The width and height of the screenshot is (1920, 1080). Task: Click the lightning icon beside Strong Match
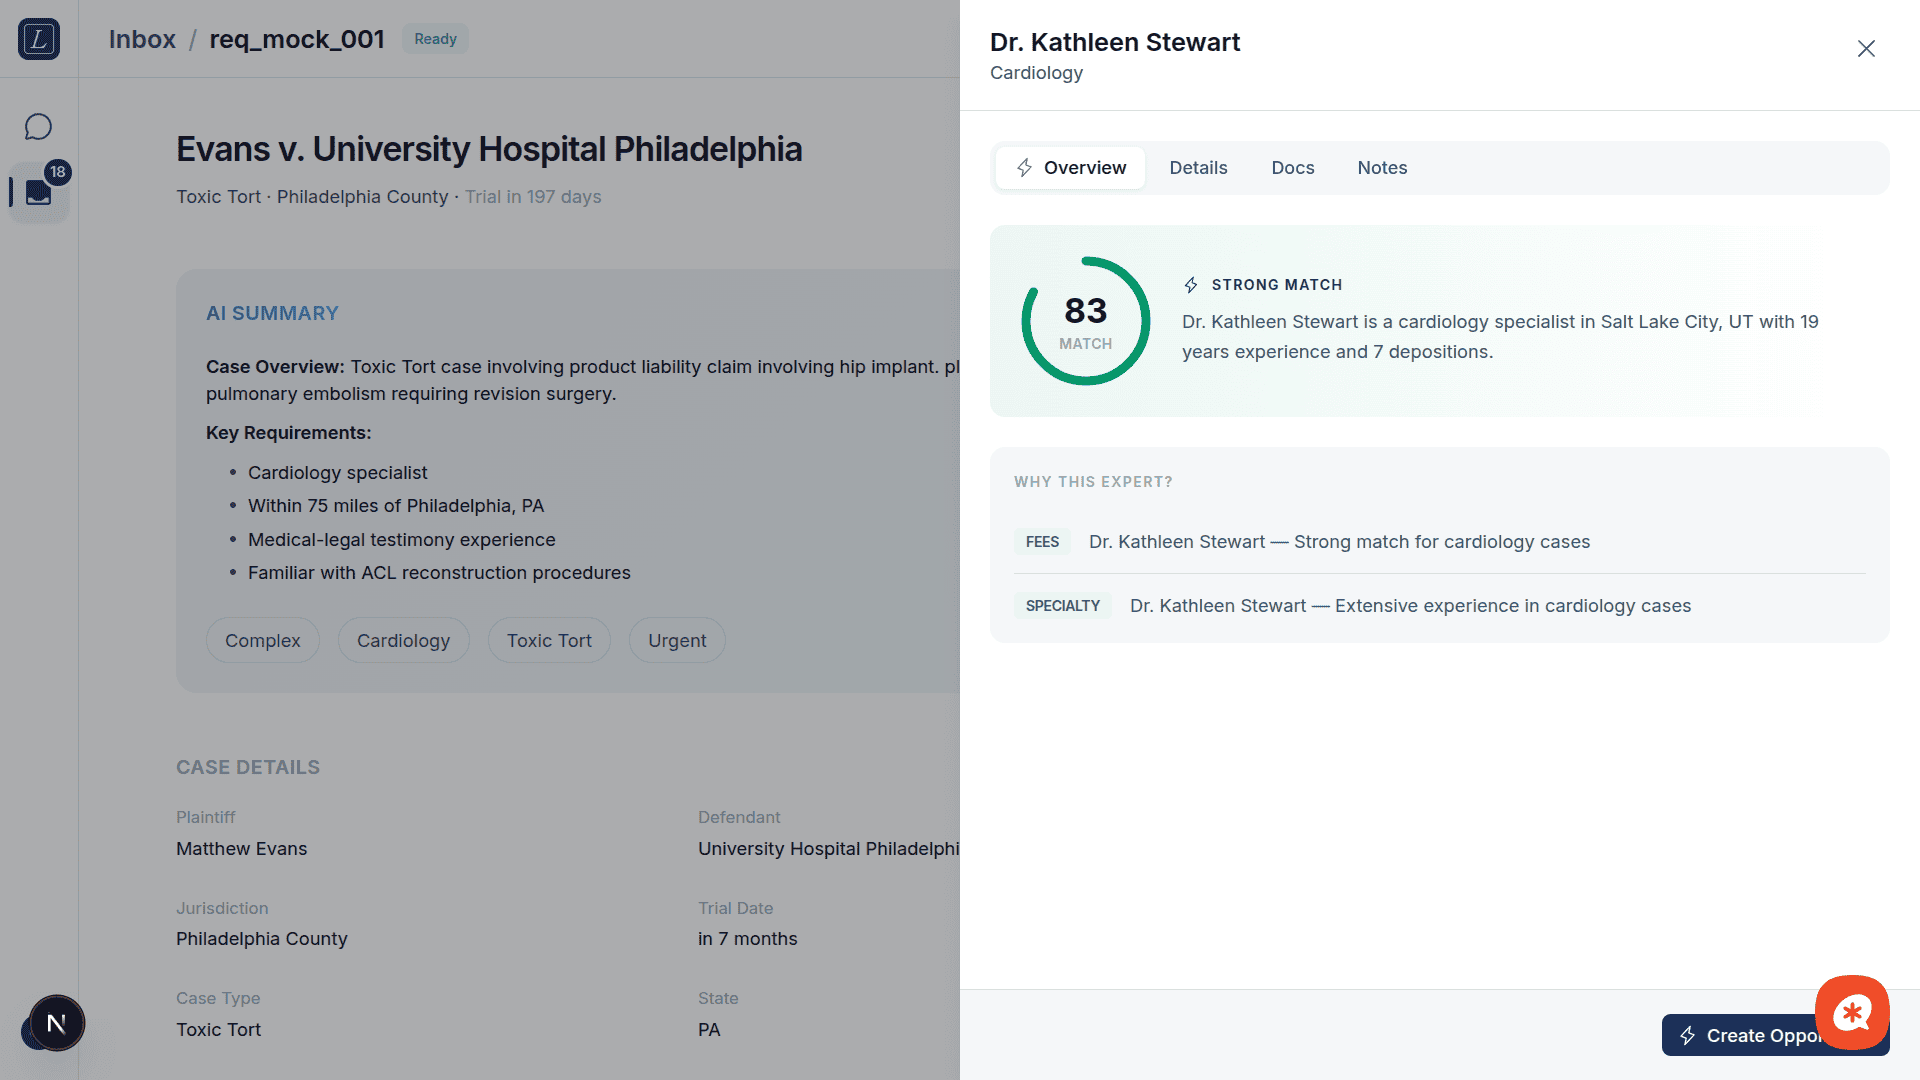[1191, 285]
